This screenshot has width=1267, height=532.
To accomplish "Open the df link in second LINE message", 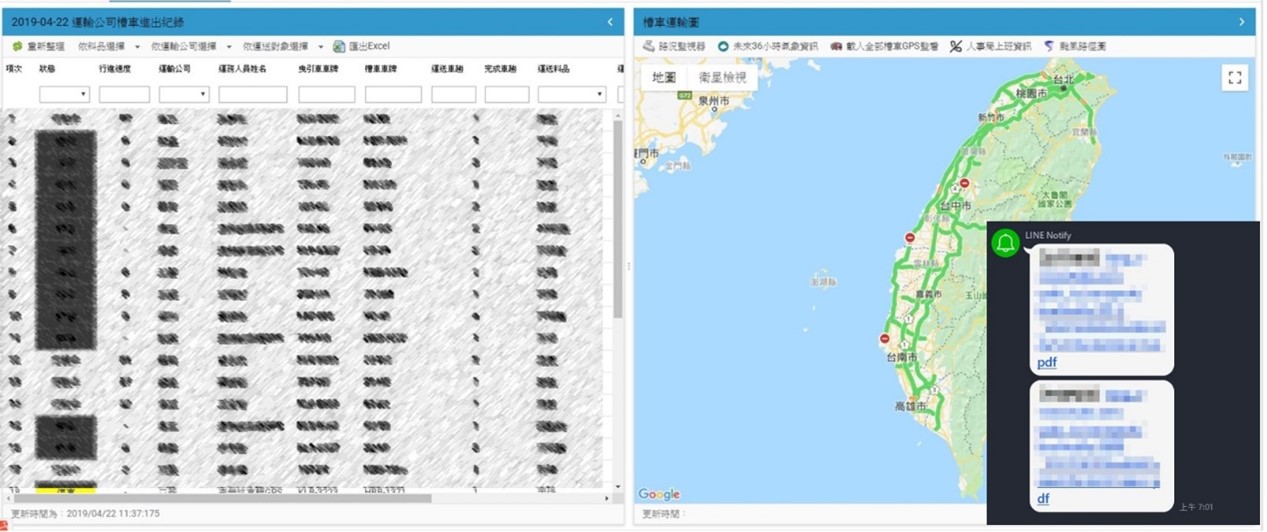I will pyautogui.click(x=1043, y=498).
